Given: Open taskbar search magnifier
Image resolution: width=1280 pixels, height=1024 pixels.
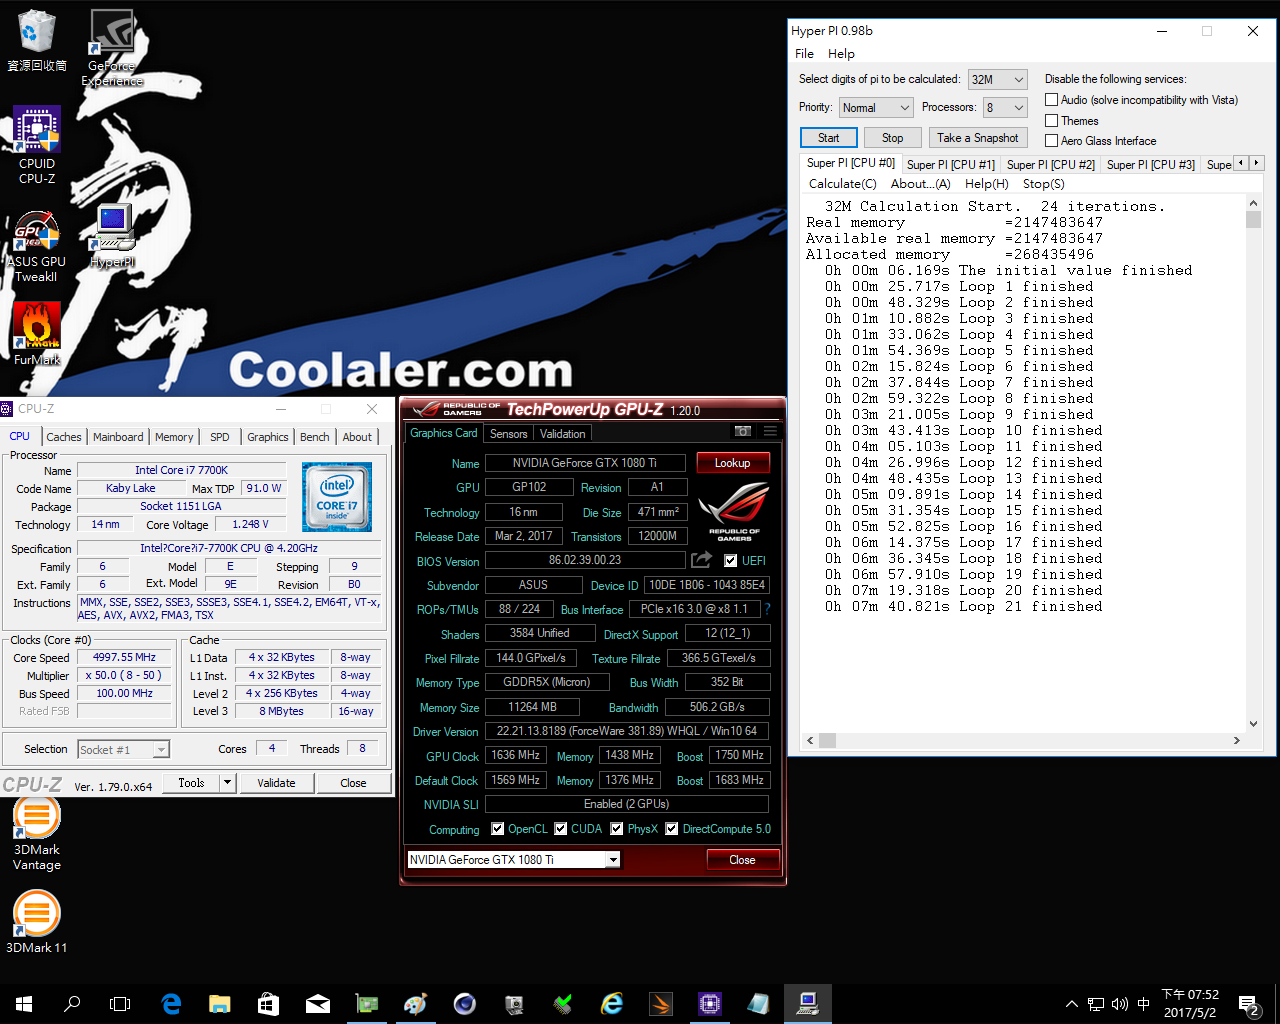Looking at the screenshot, I should [72, 1004].
